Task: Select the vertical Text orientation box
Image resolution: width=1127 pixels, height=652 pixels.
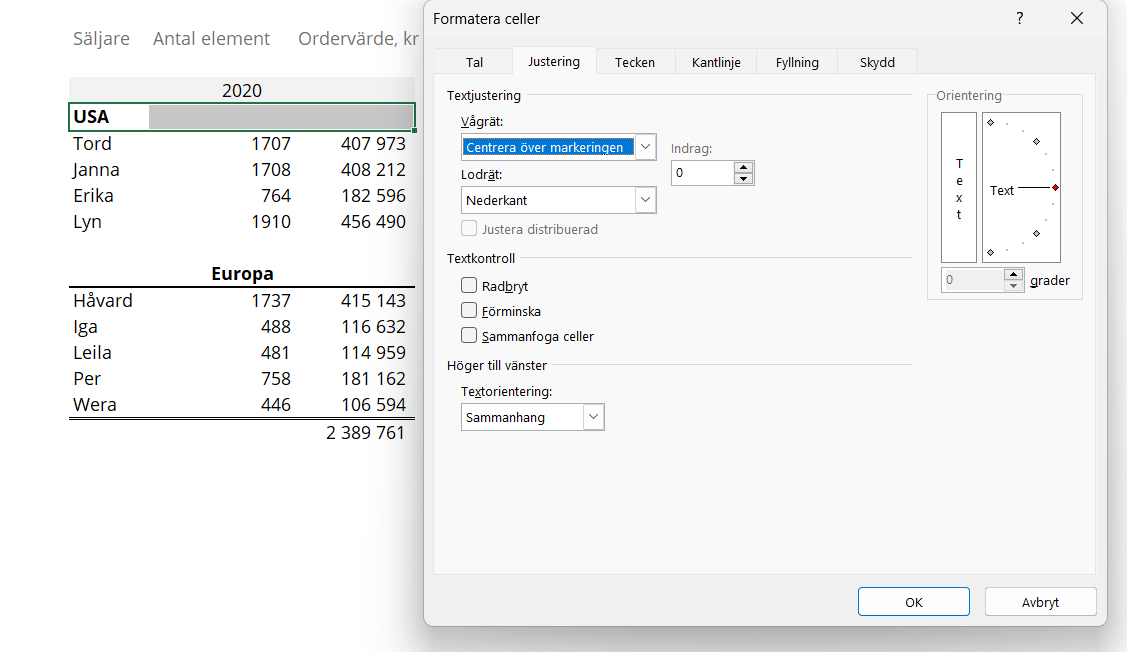Action: pos(958,187)
